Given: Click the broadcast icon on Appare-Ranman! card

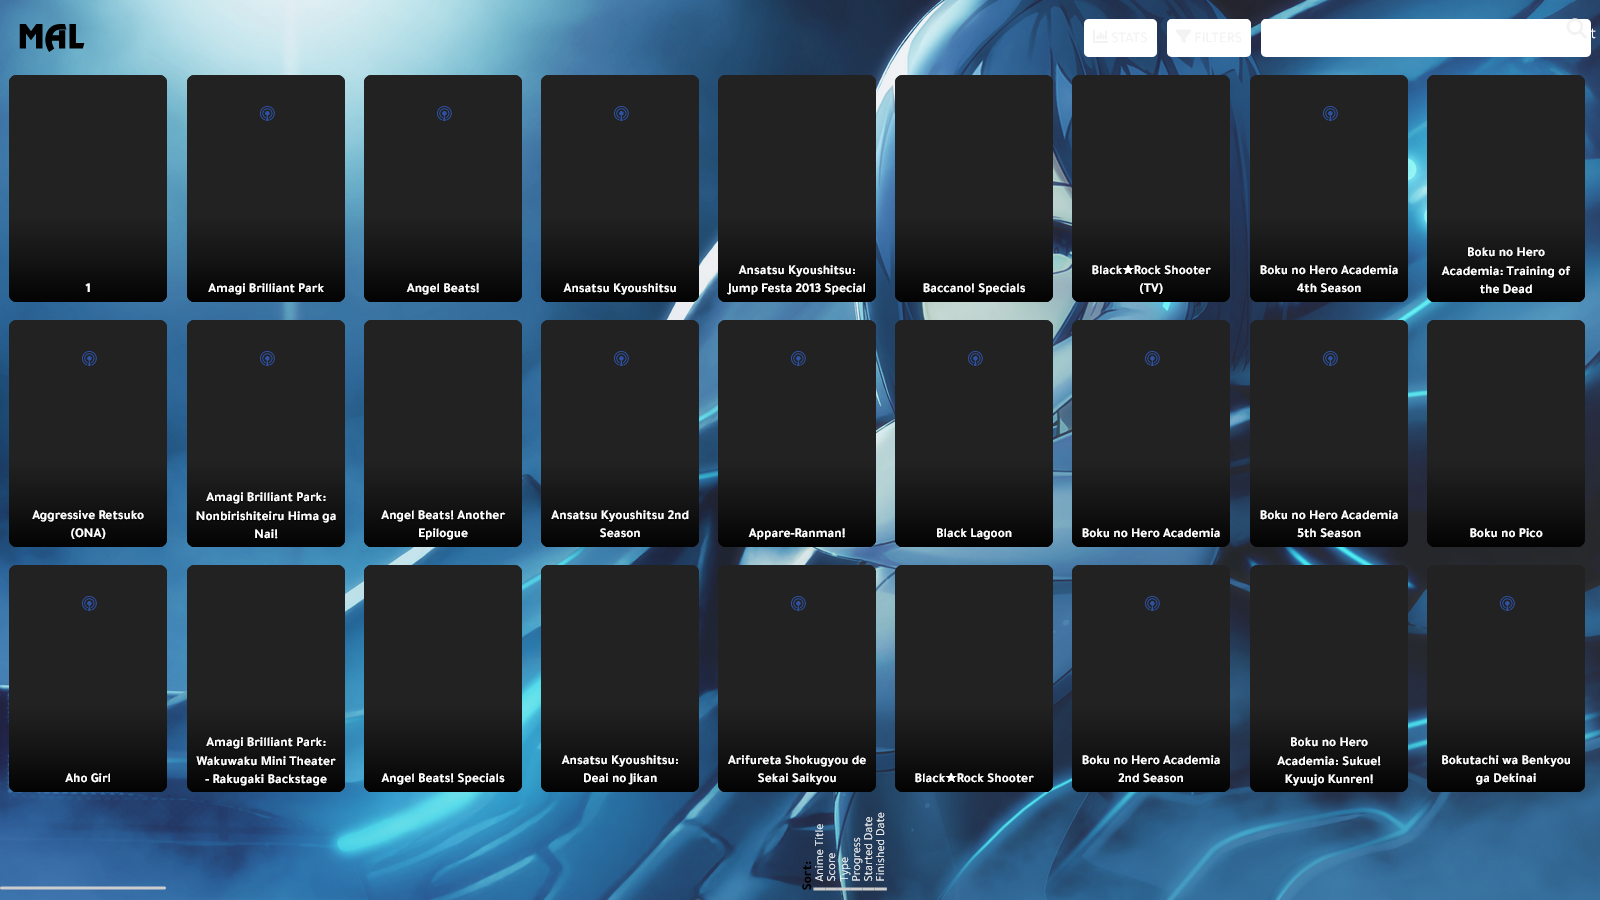Looking at the screenshot, I should tap(798, 359).
